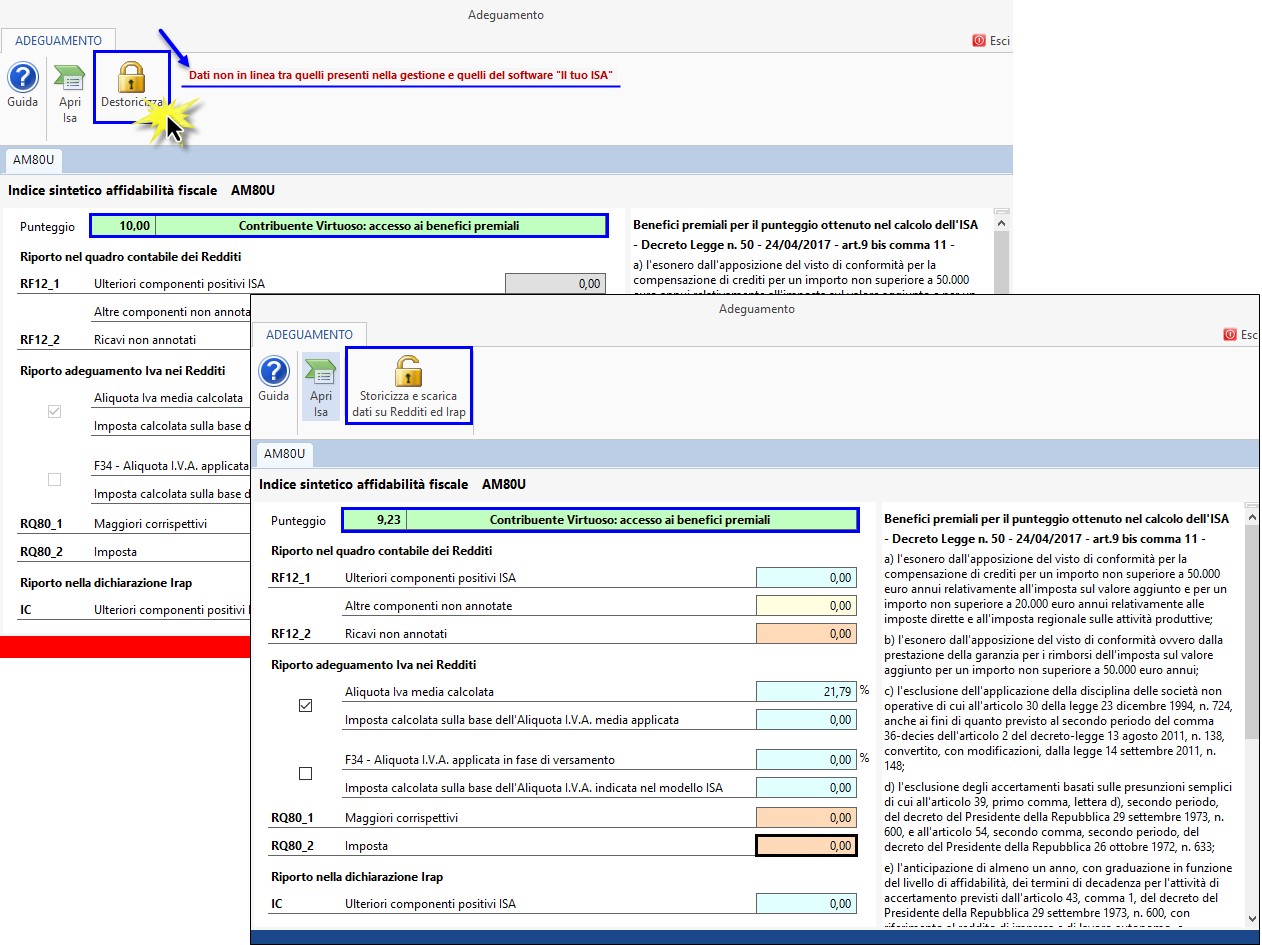1262x945 pixels.
Task: Click the Destoricizza lock icon
Action: pyautogui.click(x=131, y=76)
